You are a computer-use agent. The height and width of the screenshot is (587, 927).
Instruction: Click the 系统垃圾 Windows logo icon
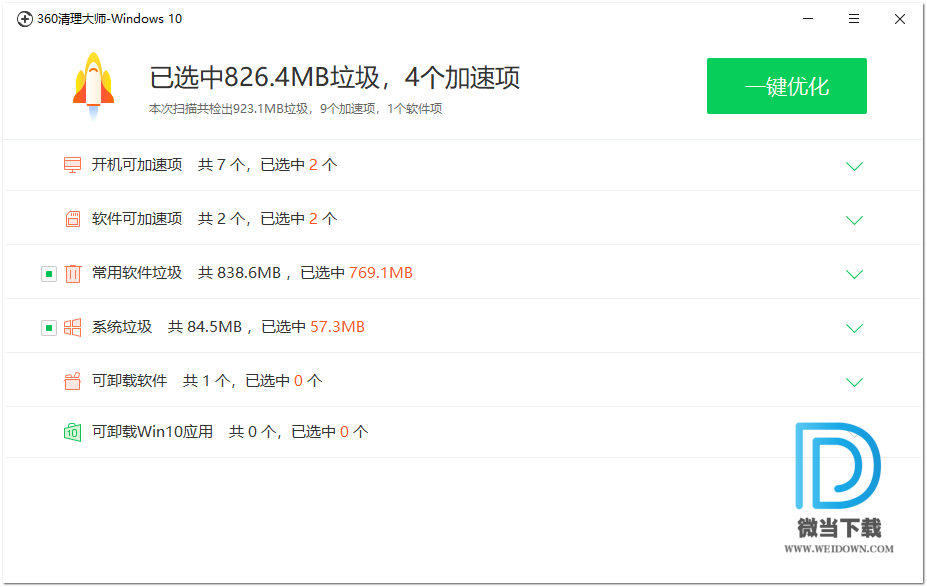(x=72, y=327)
